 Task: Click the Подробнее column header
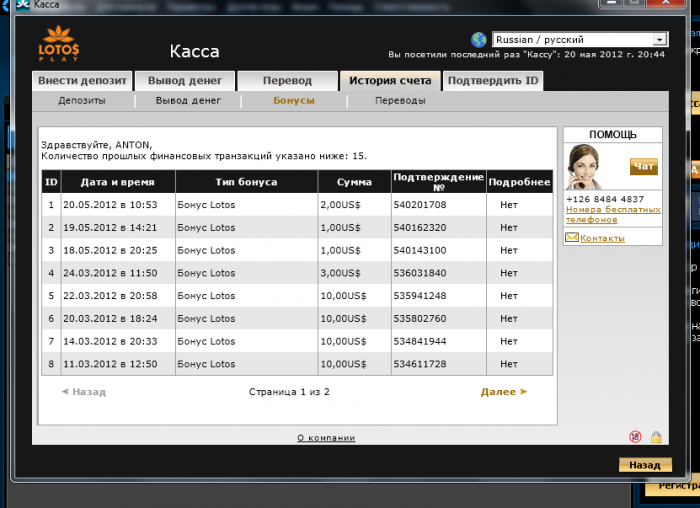pyautogui.click(x=519, y=182)
